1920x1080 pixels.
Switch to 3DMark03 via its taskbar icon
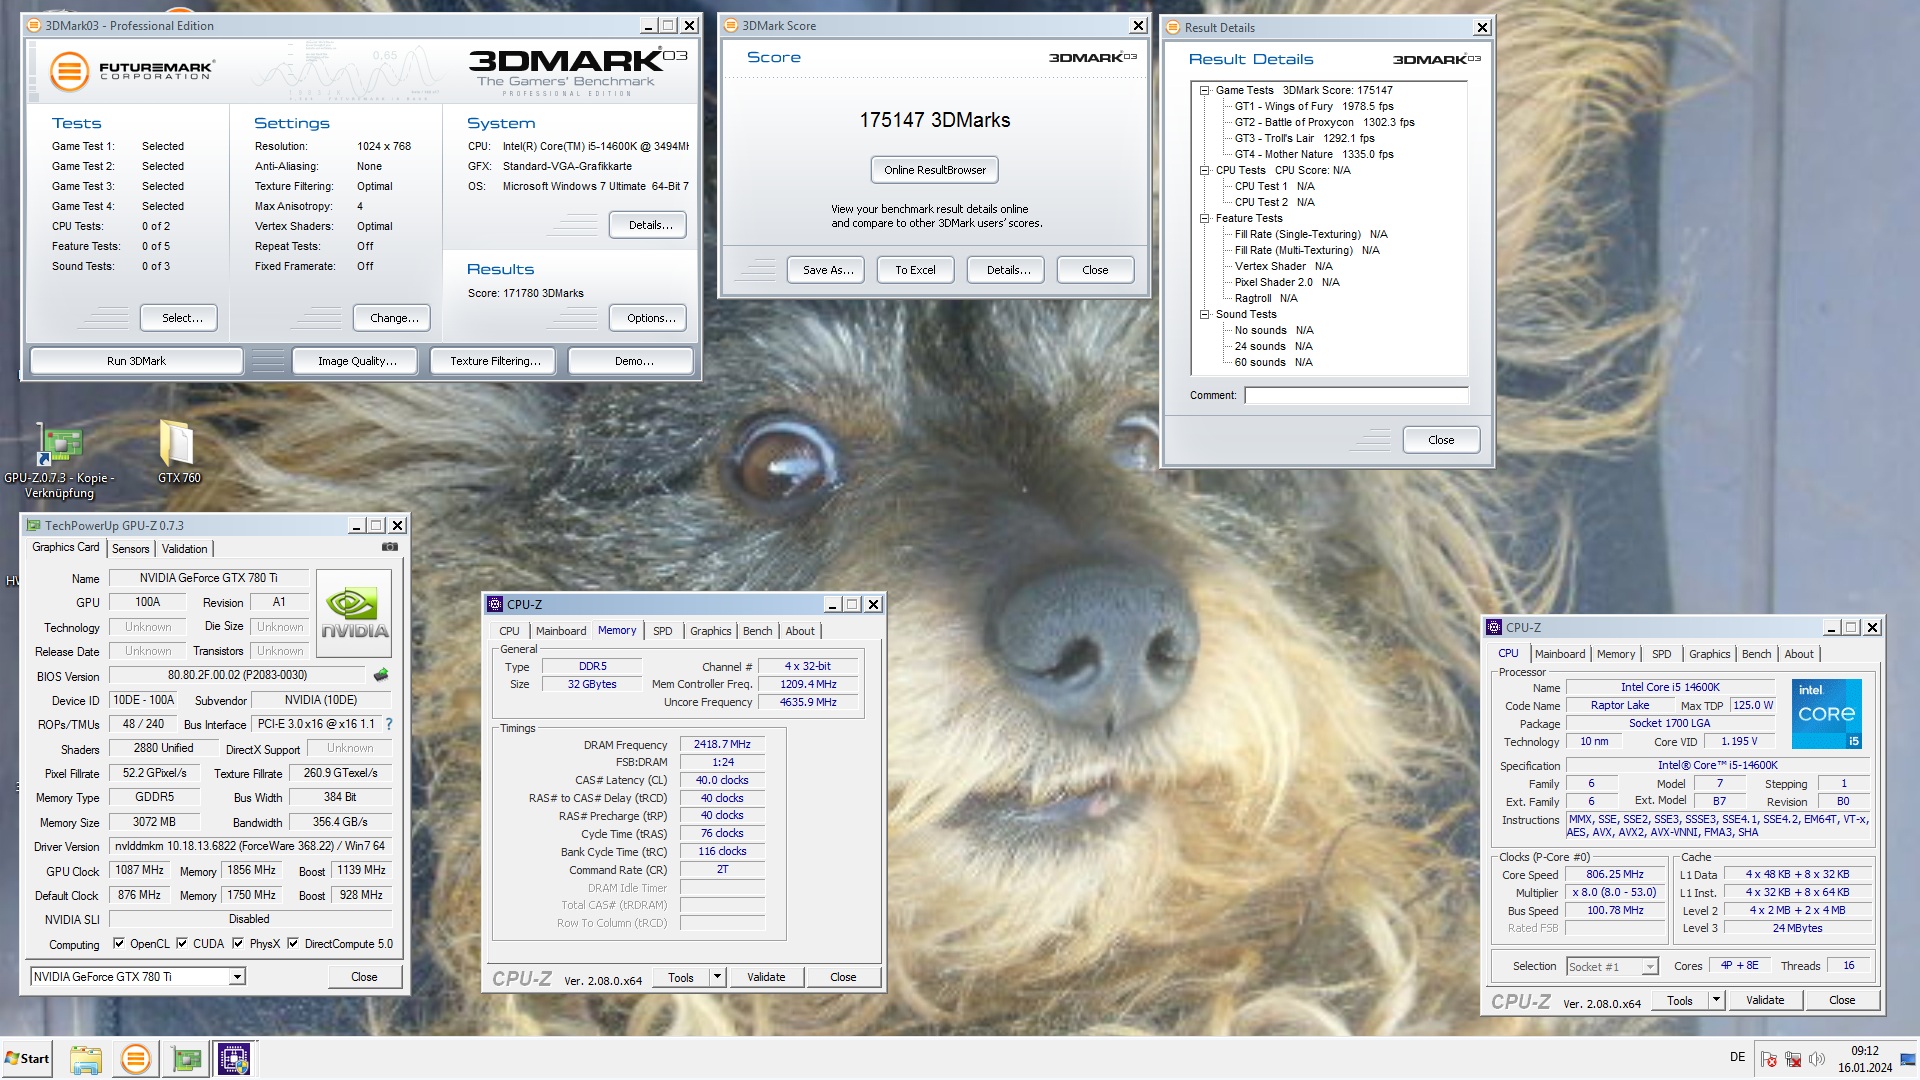(135, 1059)
